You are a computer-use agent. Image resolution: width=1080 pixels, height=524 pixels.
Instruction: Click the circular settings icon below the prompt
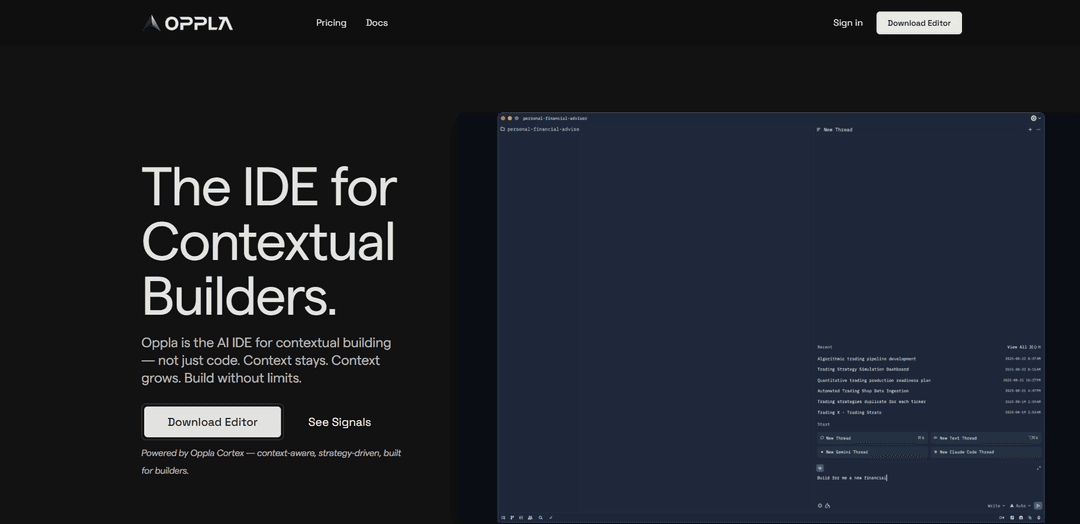pyautogui.click(x=820, y=505)
